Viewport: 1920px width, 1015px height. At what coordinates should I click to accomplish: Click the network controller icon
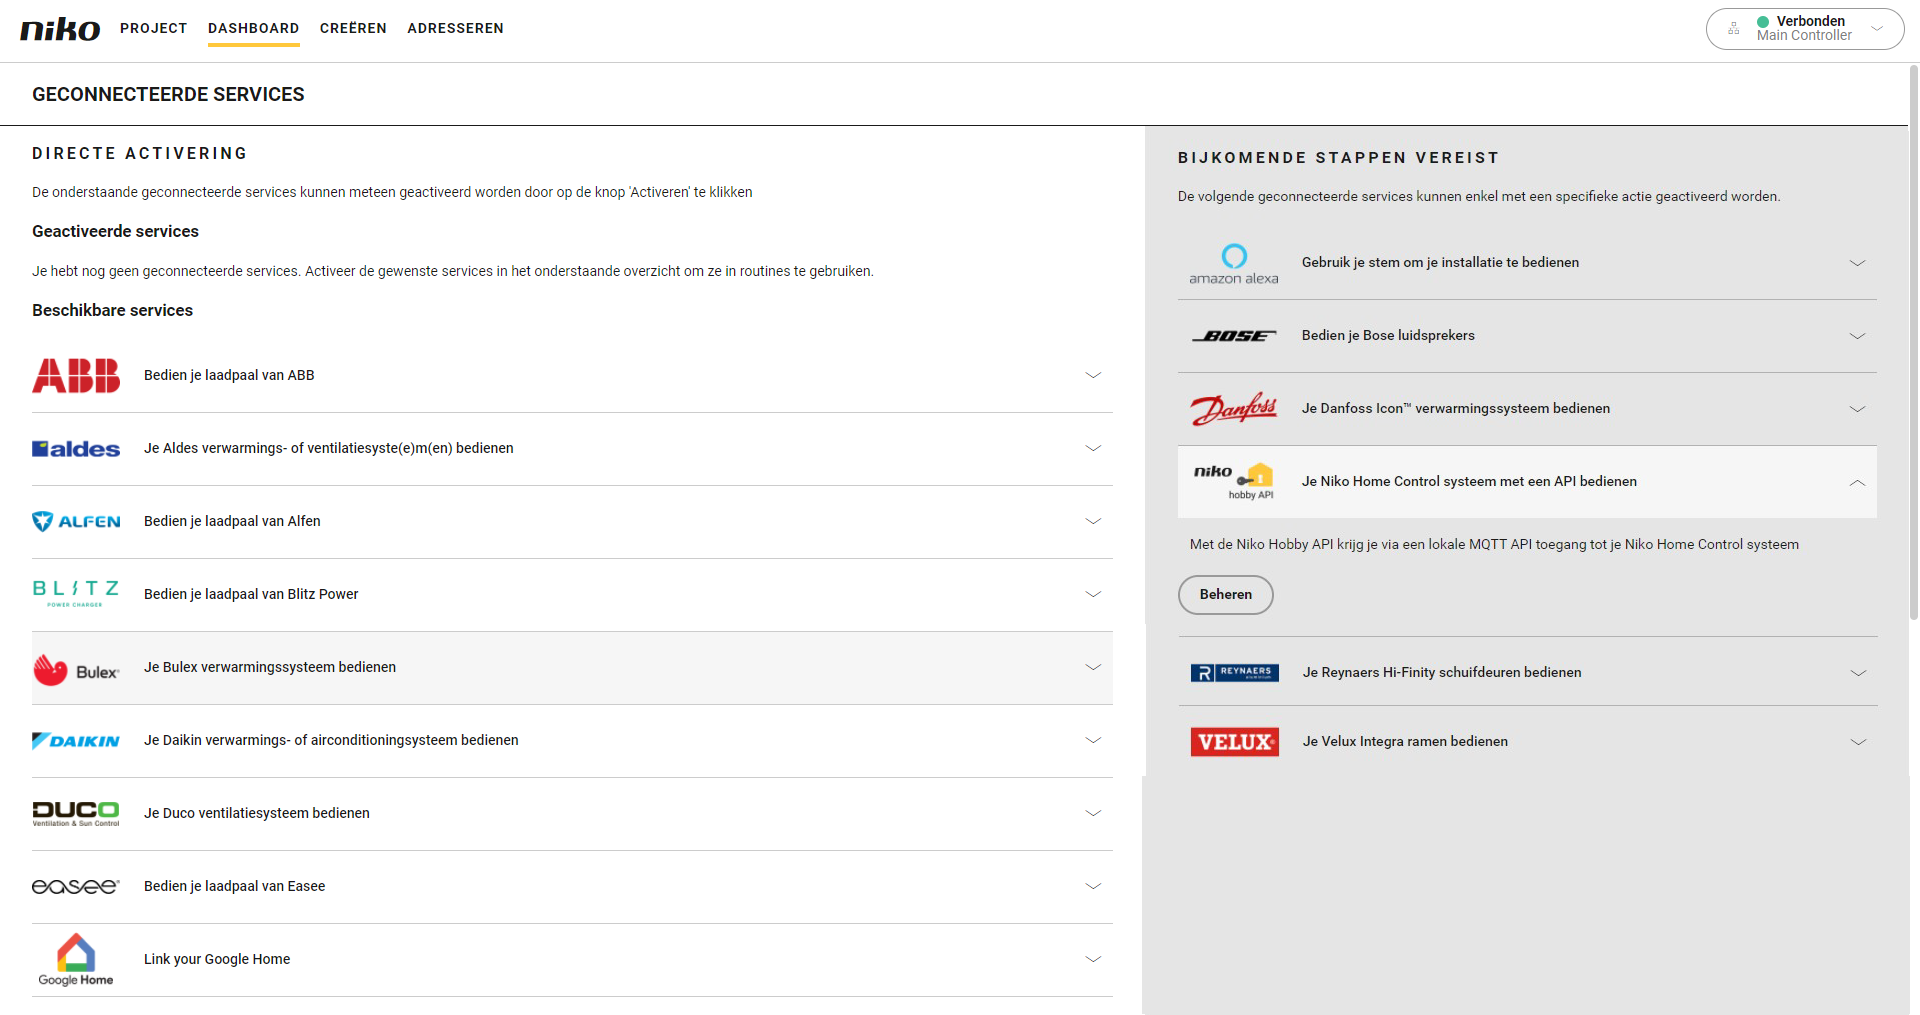[x=1734, y=29]
